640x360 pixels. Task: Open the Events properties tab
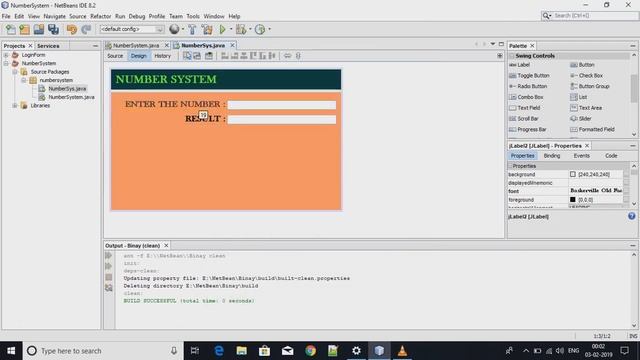(581, 156)
